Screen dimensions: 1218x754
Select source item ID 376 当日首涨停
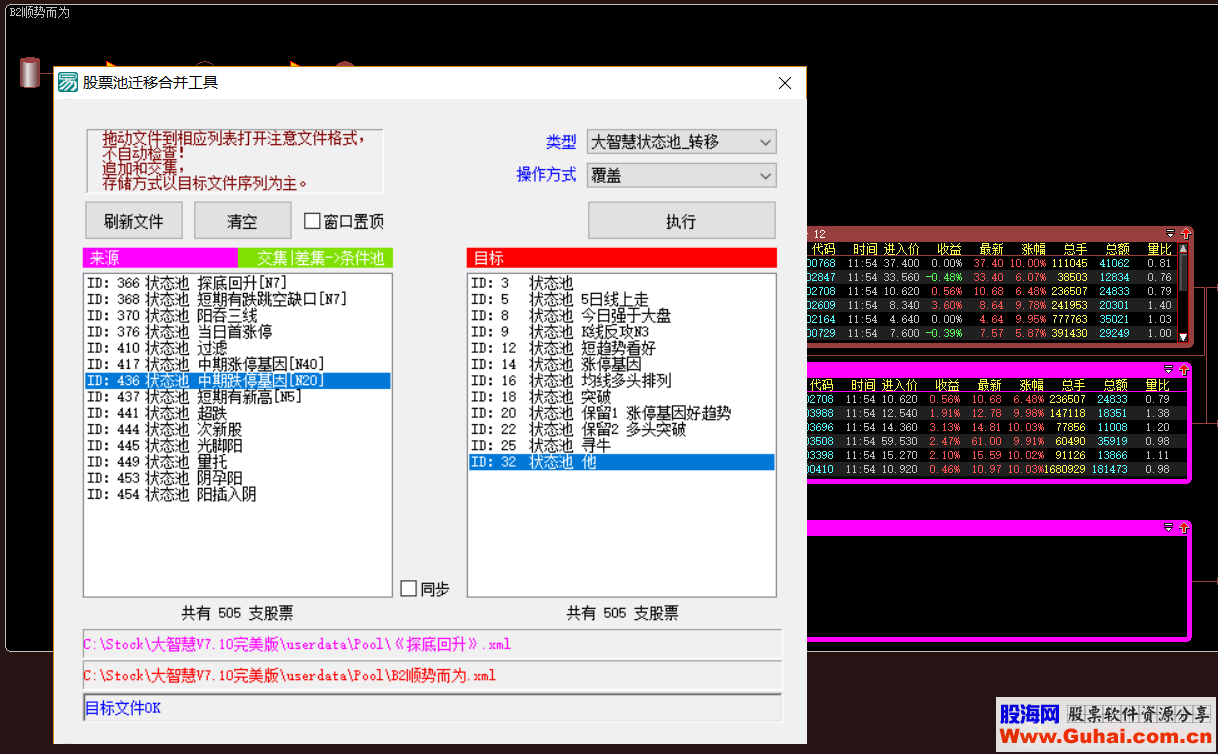(x=238, y=332)
